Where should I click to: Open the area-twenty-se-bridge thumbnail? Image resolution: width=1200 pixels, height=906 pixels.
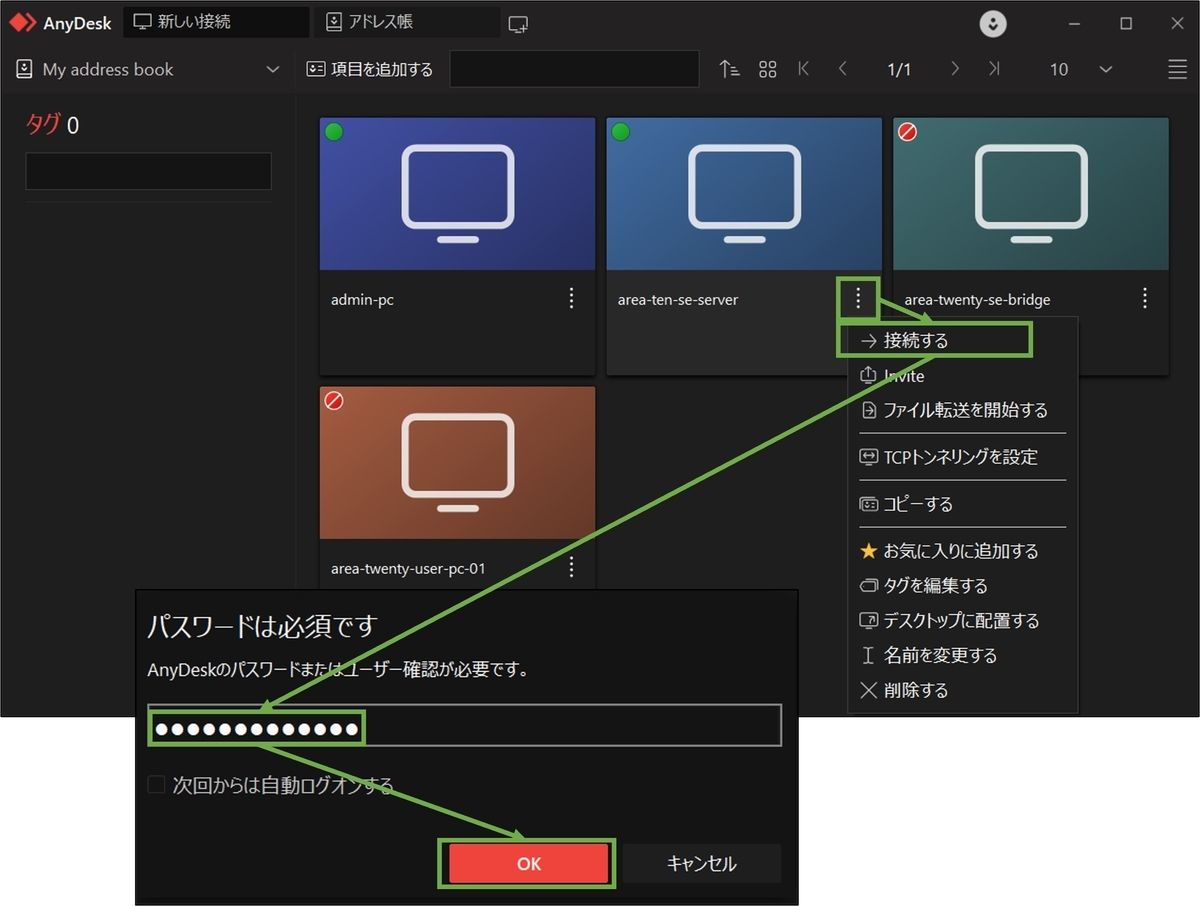click(x=1031, y=194)
